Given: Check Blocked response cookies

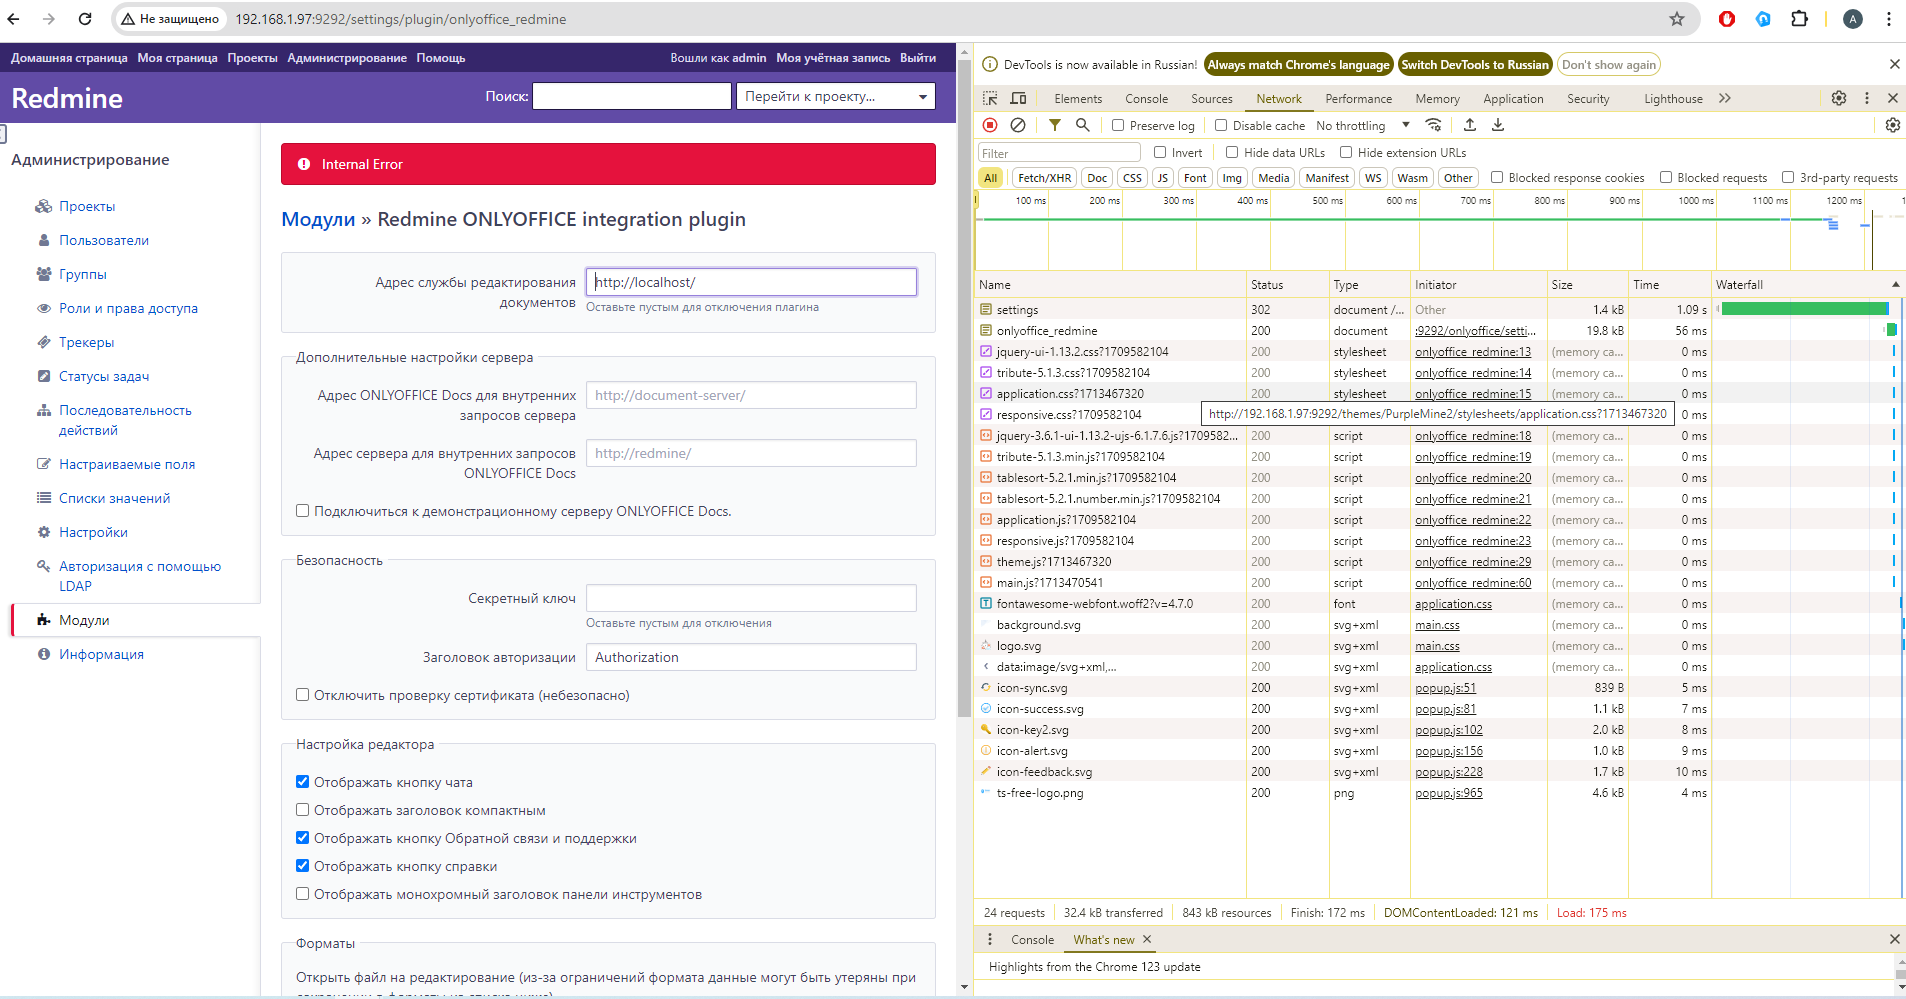Looking at the screenshot, I should [x=1497, y=177].
